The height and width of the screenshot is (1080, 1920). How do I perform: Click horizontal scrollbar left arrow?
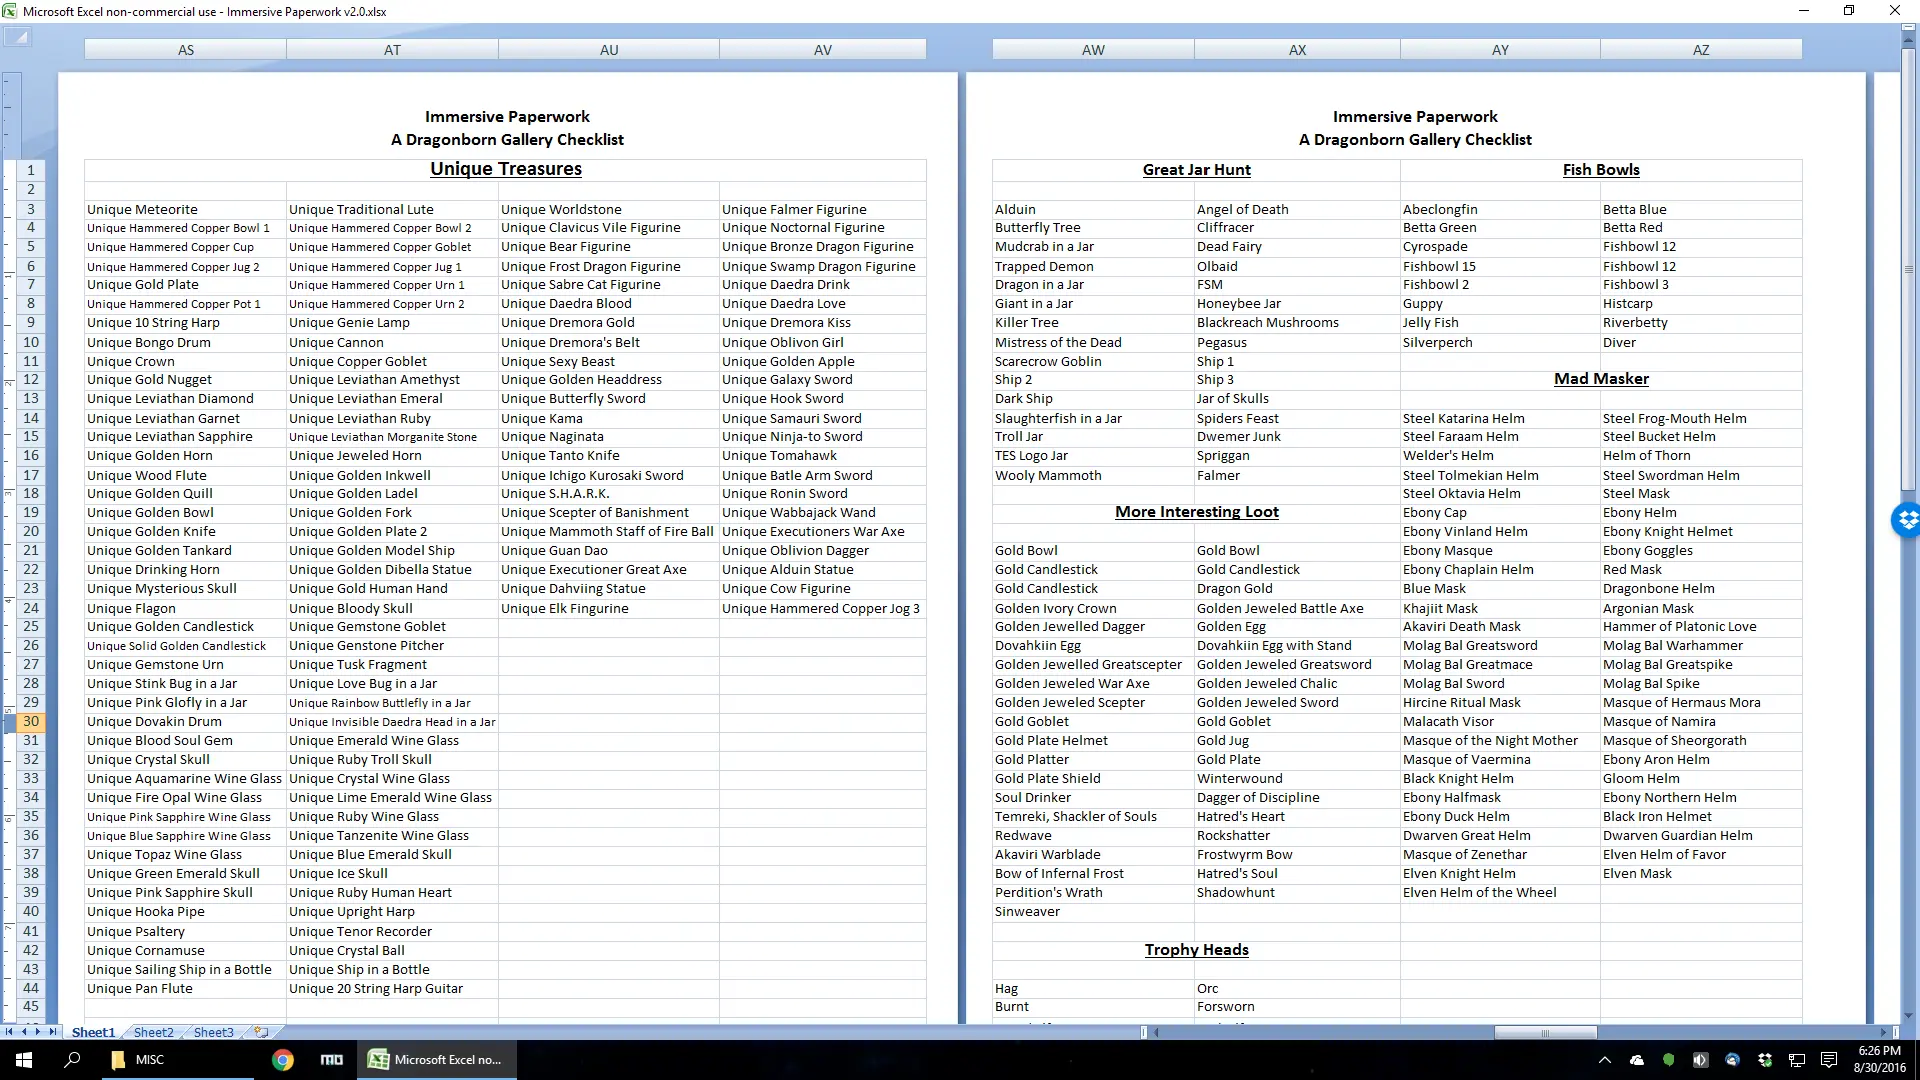coord(1156,1032)
